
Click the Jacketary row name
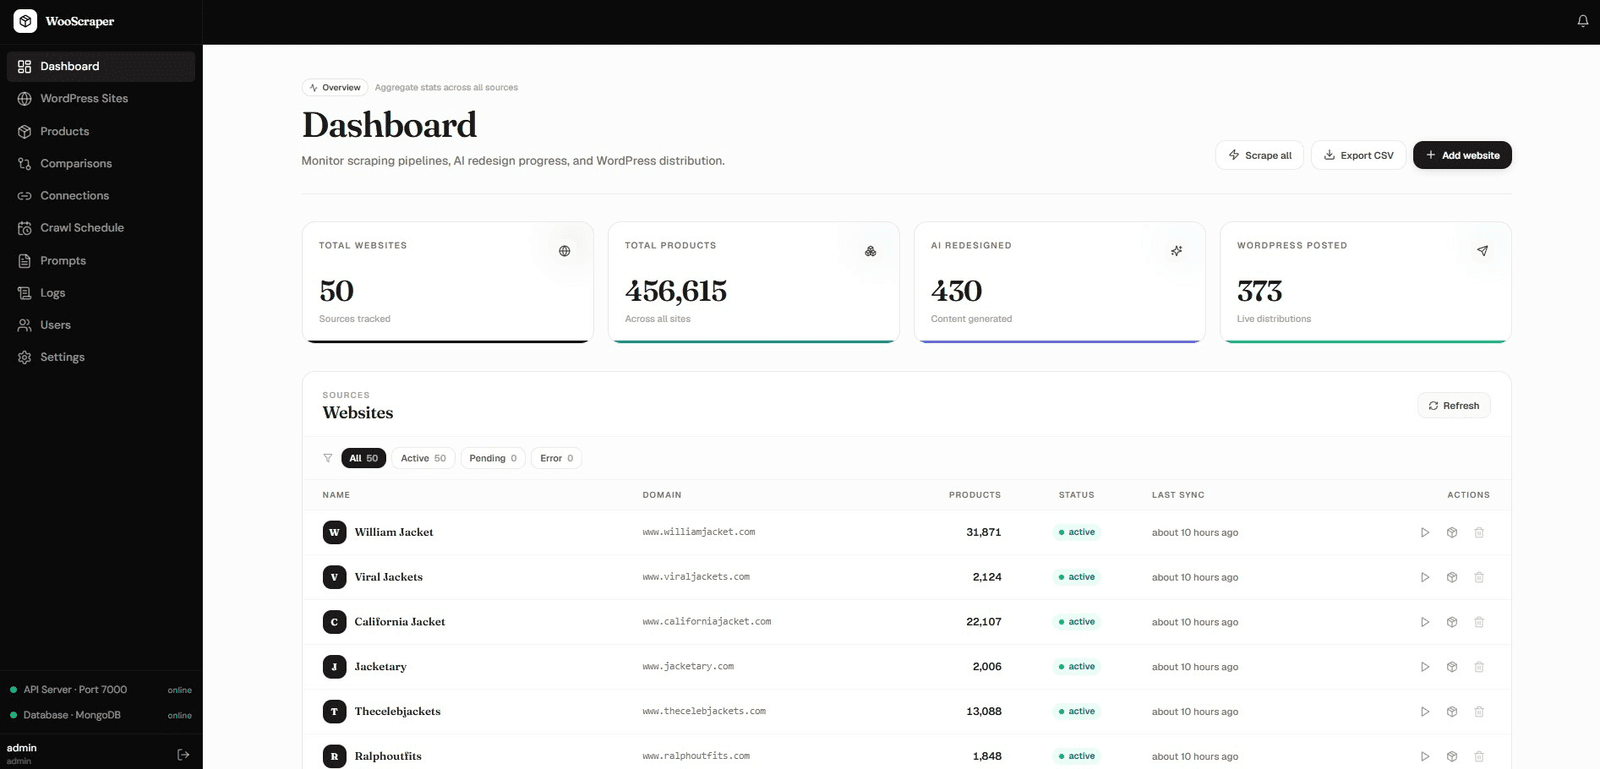pyautogui.click(x=380, y=667)
